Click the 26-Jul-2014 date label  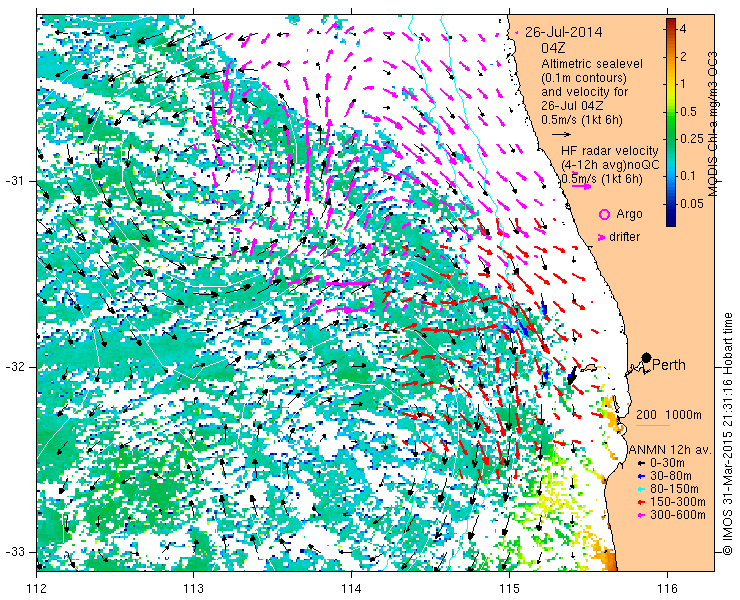[563, 32]
